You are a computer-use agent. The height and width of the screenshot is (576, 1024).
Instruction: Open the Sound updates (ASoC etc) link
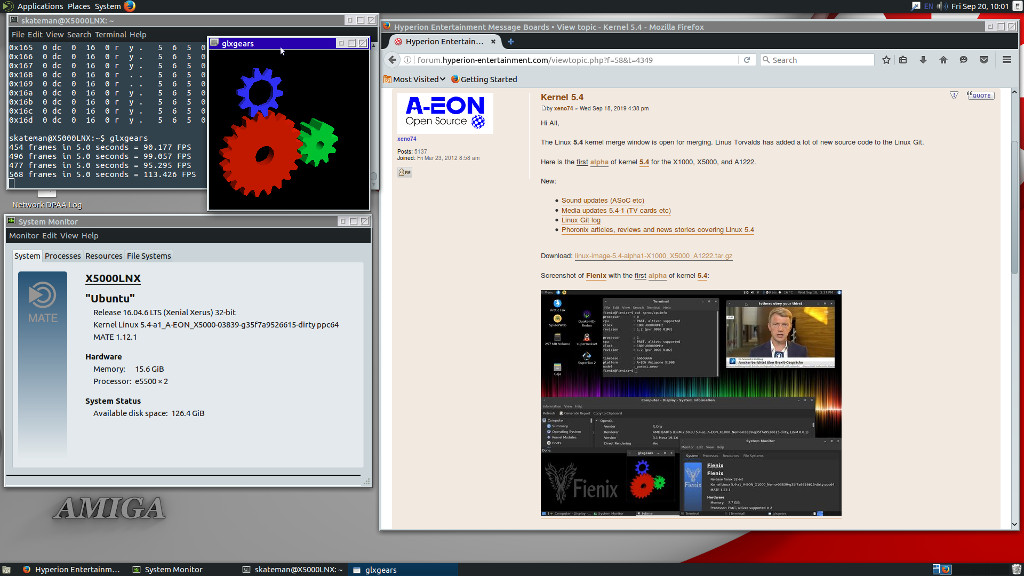coord(603,200)
